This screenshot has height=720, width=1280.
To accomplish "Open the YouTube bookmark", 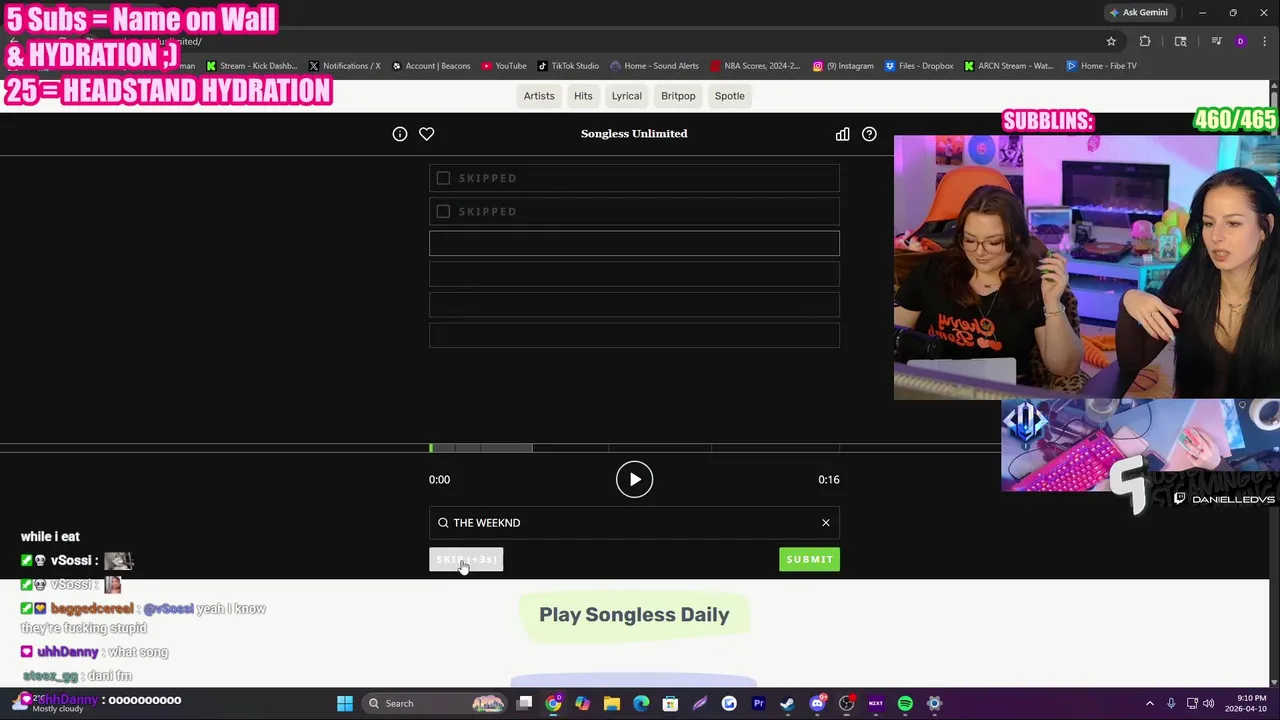I will [x=504, y=66].
